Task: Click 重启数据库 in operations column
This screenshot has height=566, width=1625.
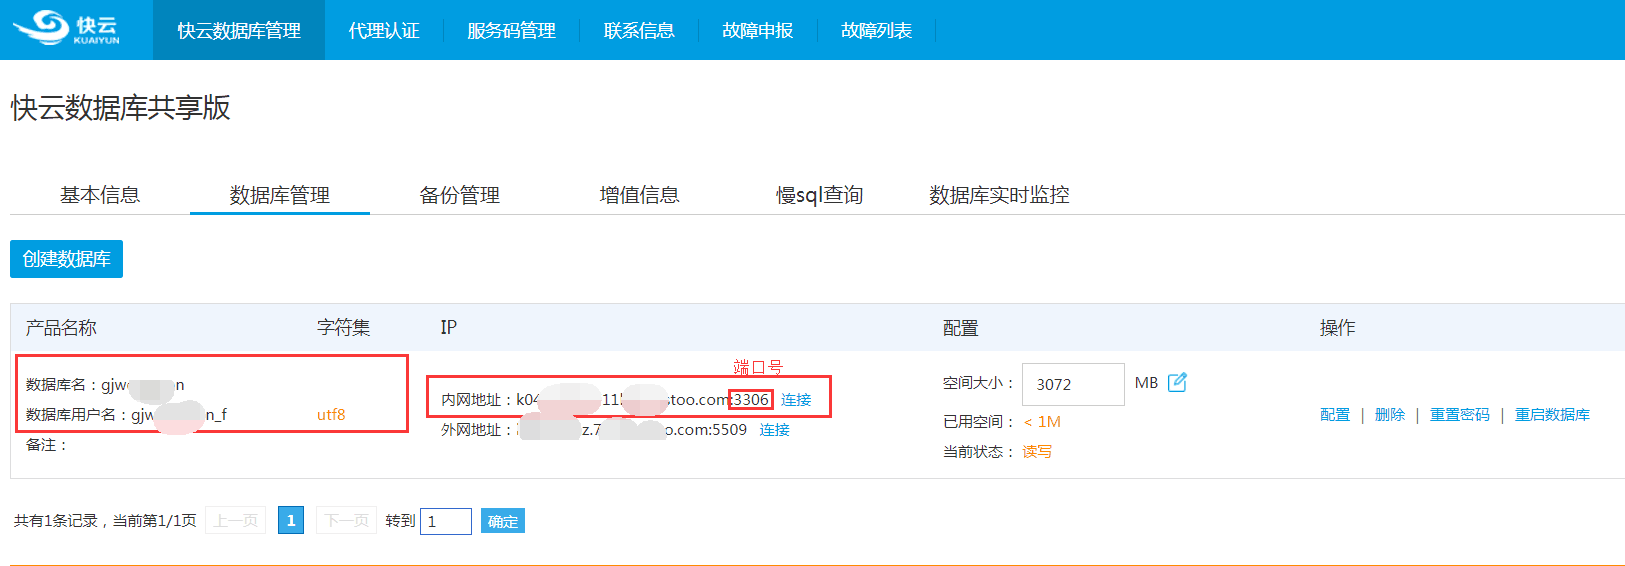Action: (x=1552, y=415)
